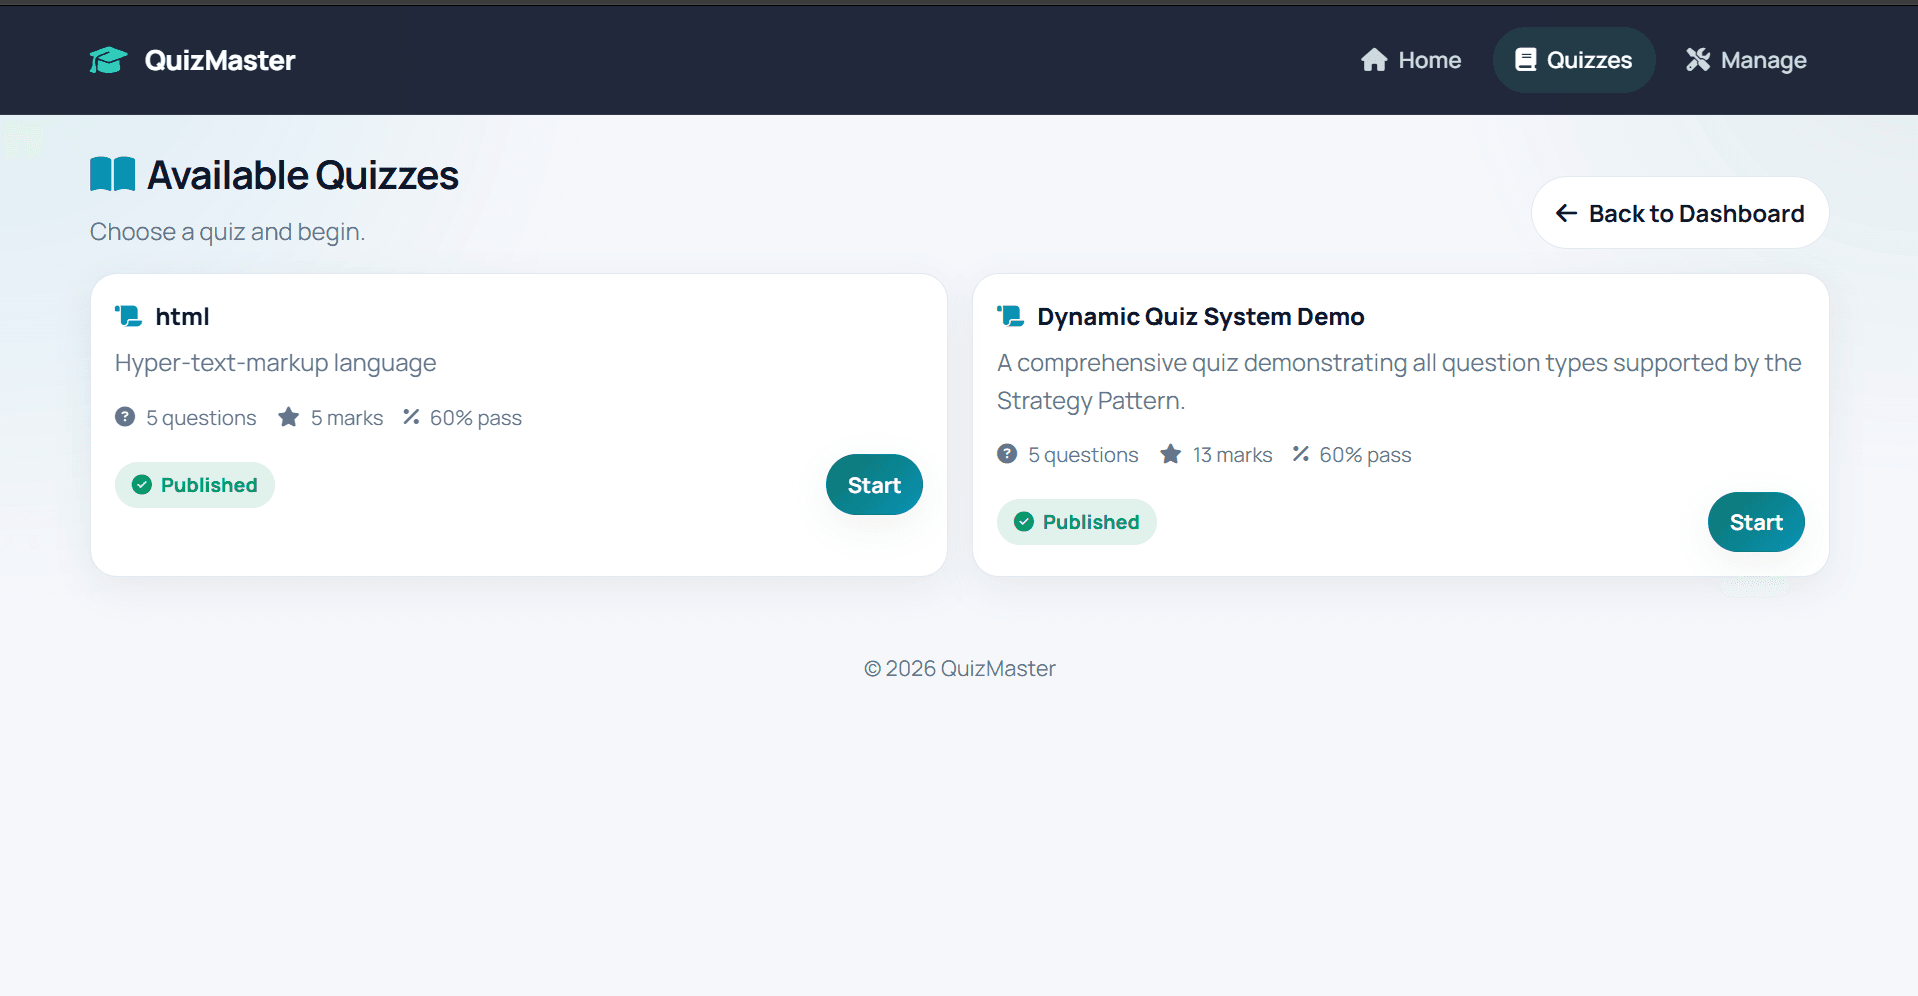The height and width of the screenshot is (996, 1918).
Task: Click the Published badge on html card
Action: (195, 485)
